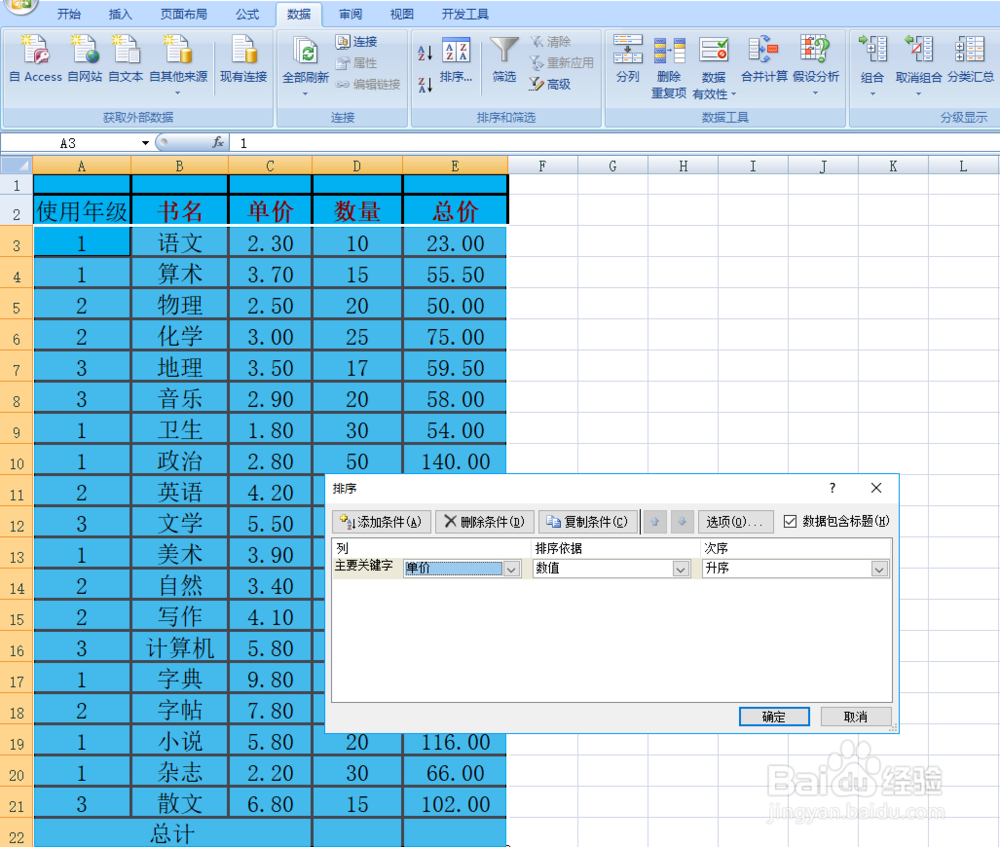Select column C header

click(270, 166)
